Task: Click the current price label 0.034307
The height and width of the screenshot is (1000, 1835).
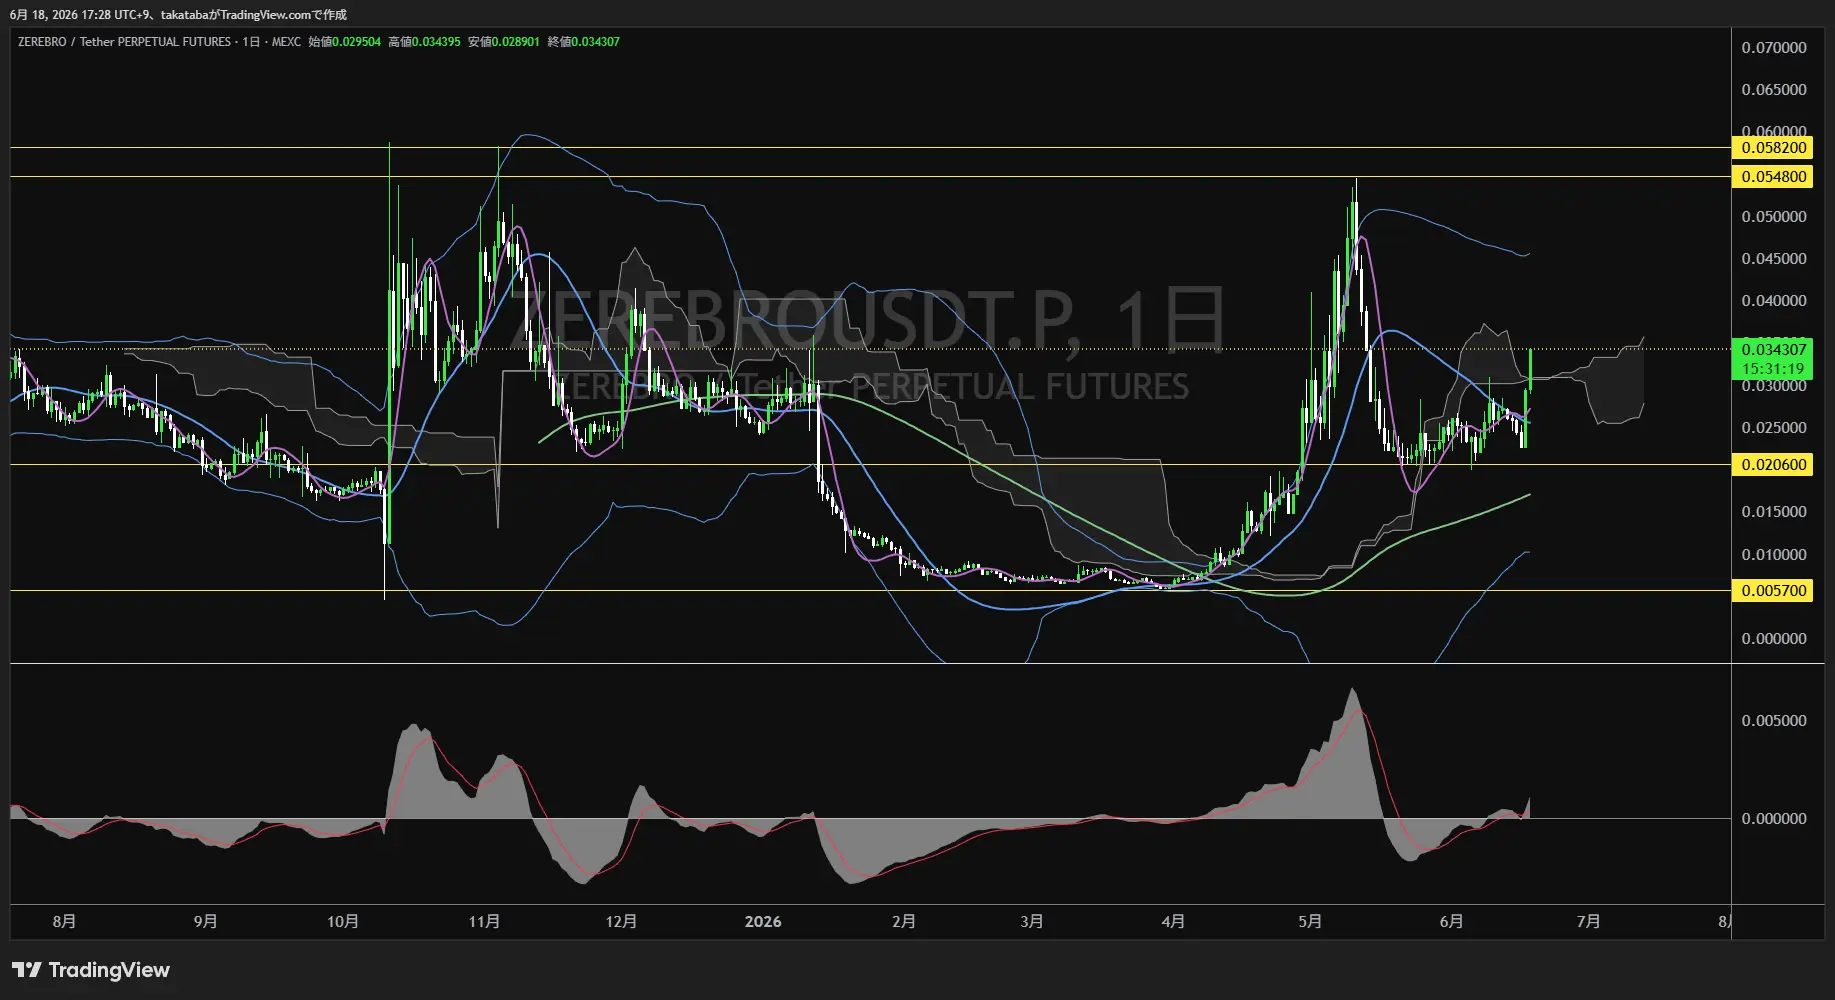Action: coord(1773,350)
